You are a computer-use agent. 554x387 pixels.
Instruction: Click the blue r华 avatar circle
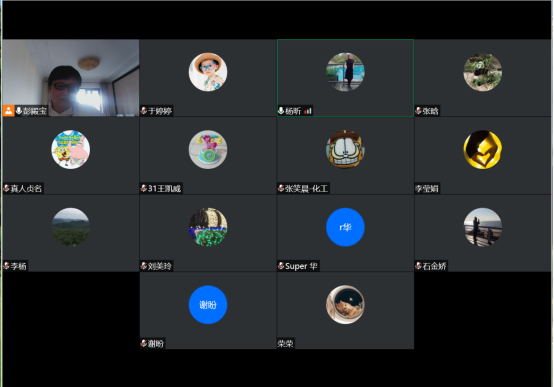345,227
